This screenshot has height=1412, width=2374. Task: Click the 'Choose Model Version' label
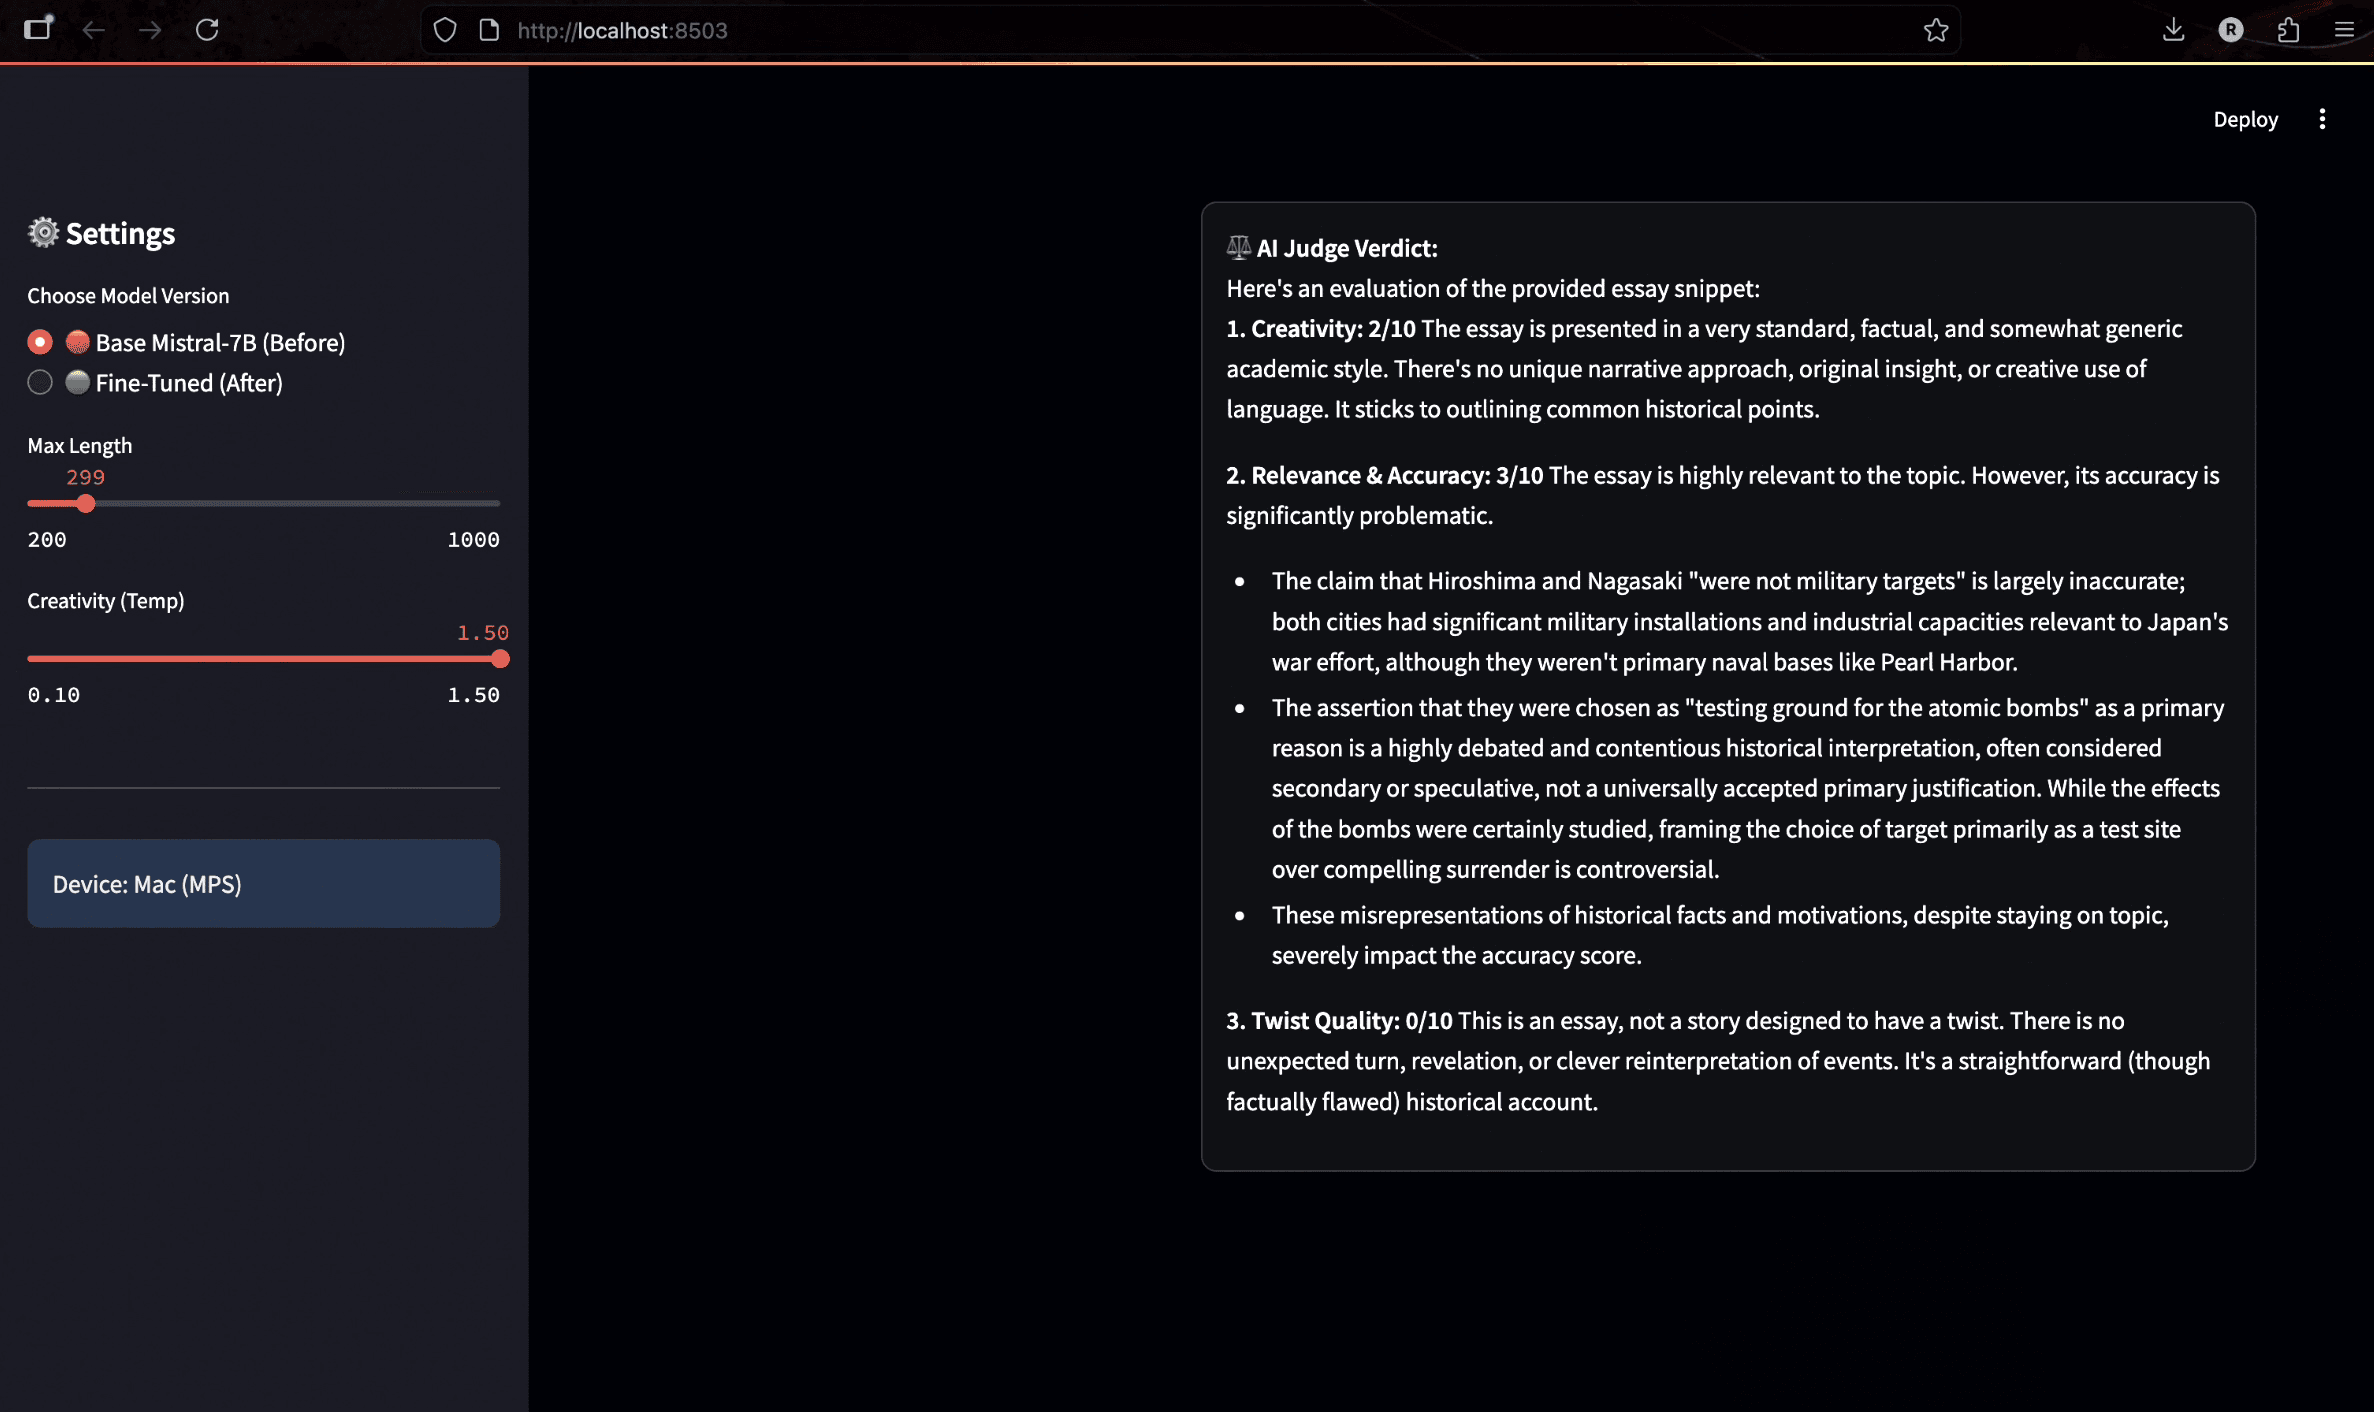point(128,296)
